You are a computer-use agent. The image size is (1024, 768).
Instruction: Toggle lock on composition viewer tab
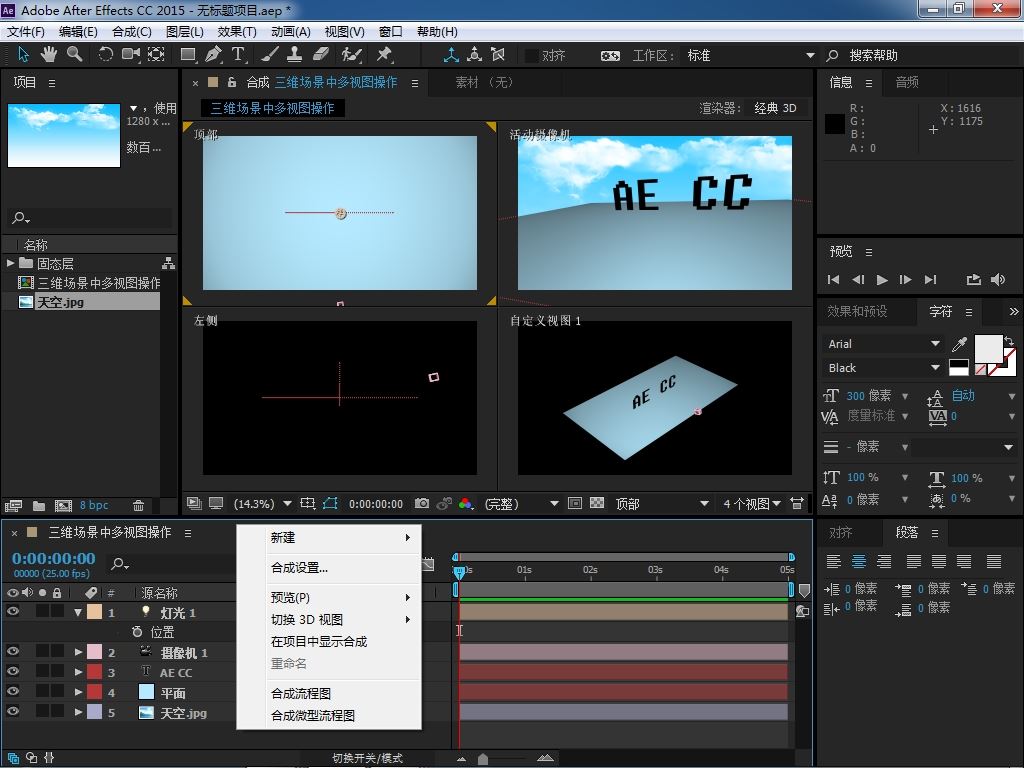pos(232,82)
